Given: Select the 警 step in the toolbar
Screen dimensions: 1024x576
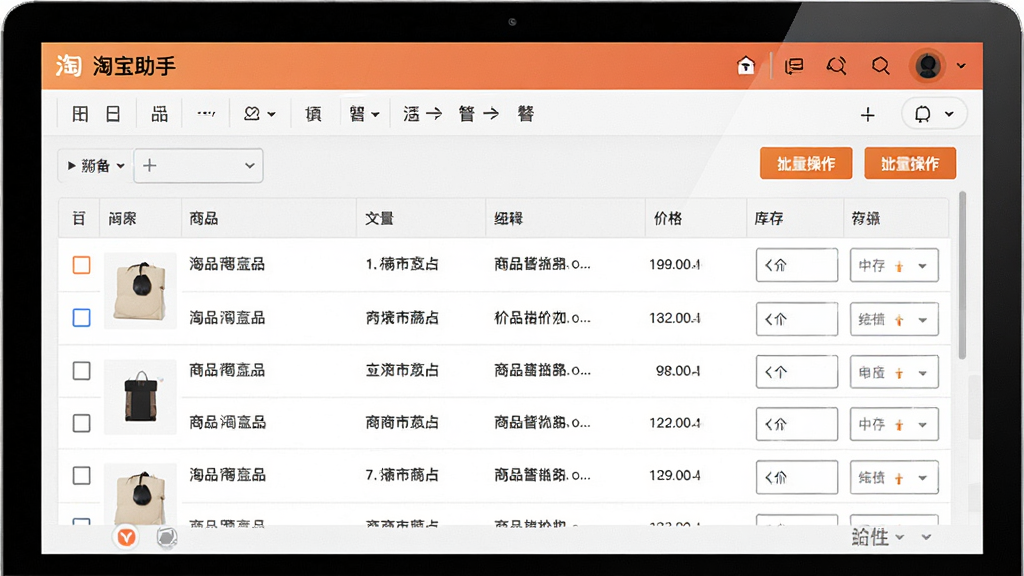Looking at the screenshot, I should pos(526,114).
